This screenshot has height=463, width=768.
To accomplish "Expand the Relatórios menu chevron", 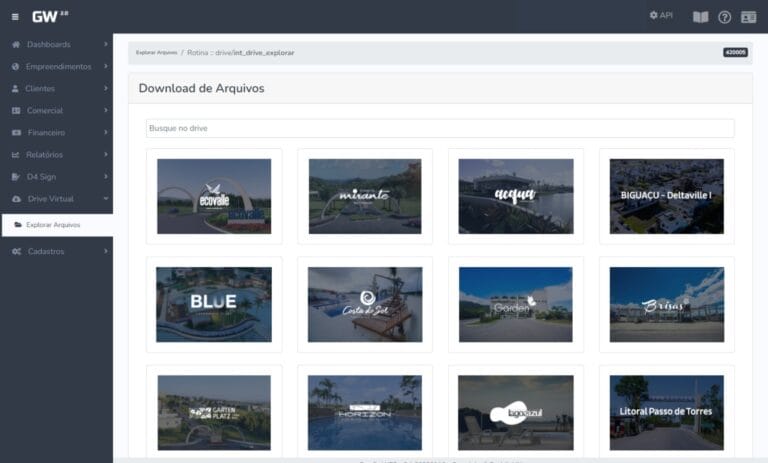I will 105,155.
